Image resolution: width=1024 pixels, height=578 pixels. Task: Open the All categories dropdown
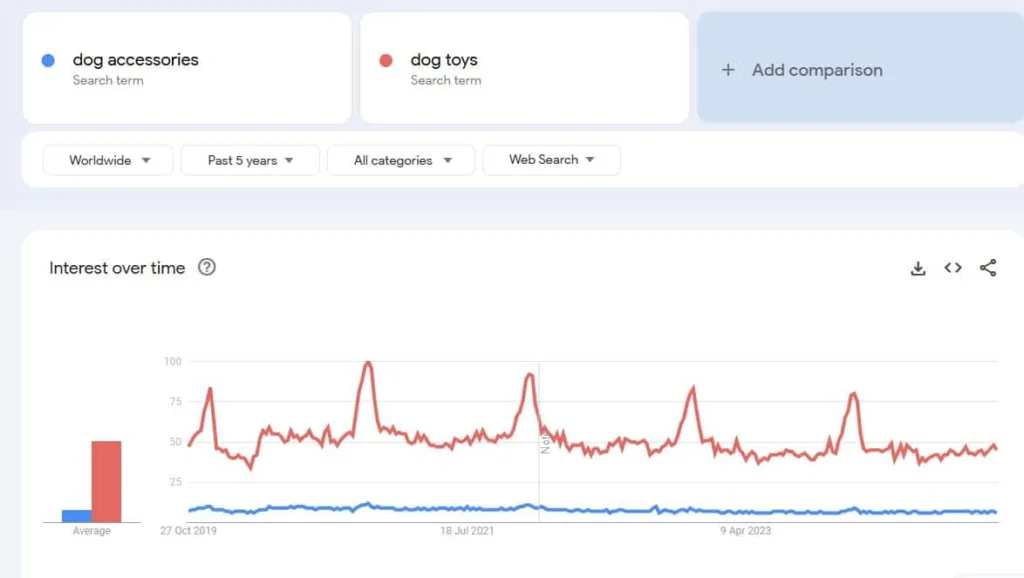click(x=401, y=160)
